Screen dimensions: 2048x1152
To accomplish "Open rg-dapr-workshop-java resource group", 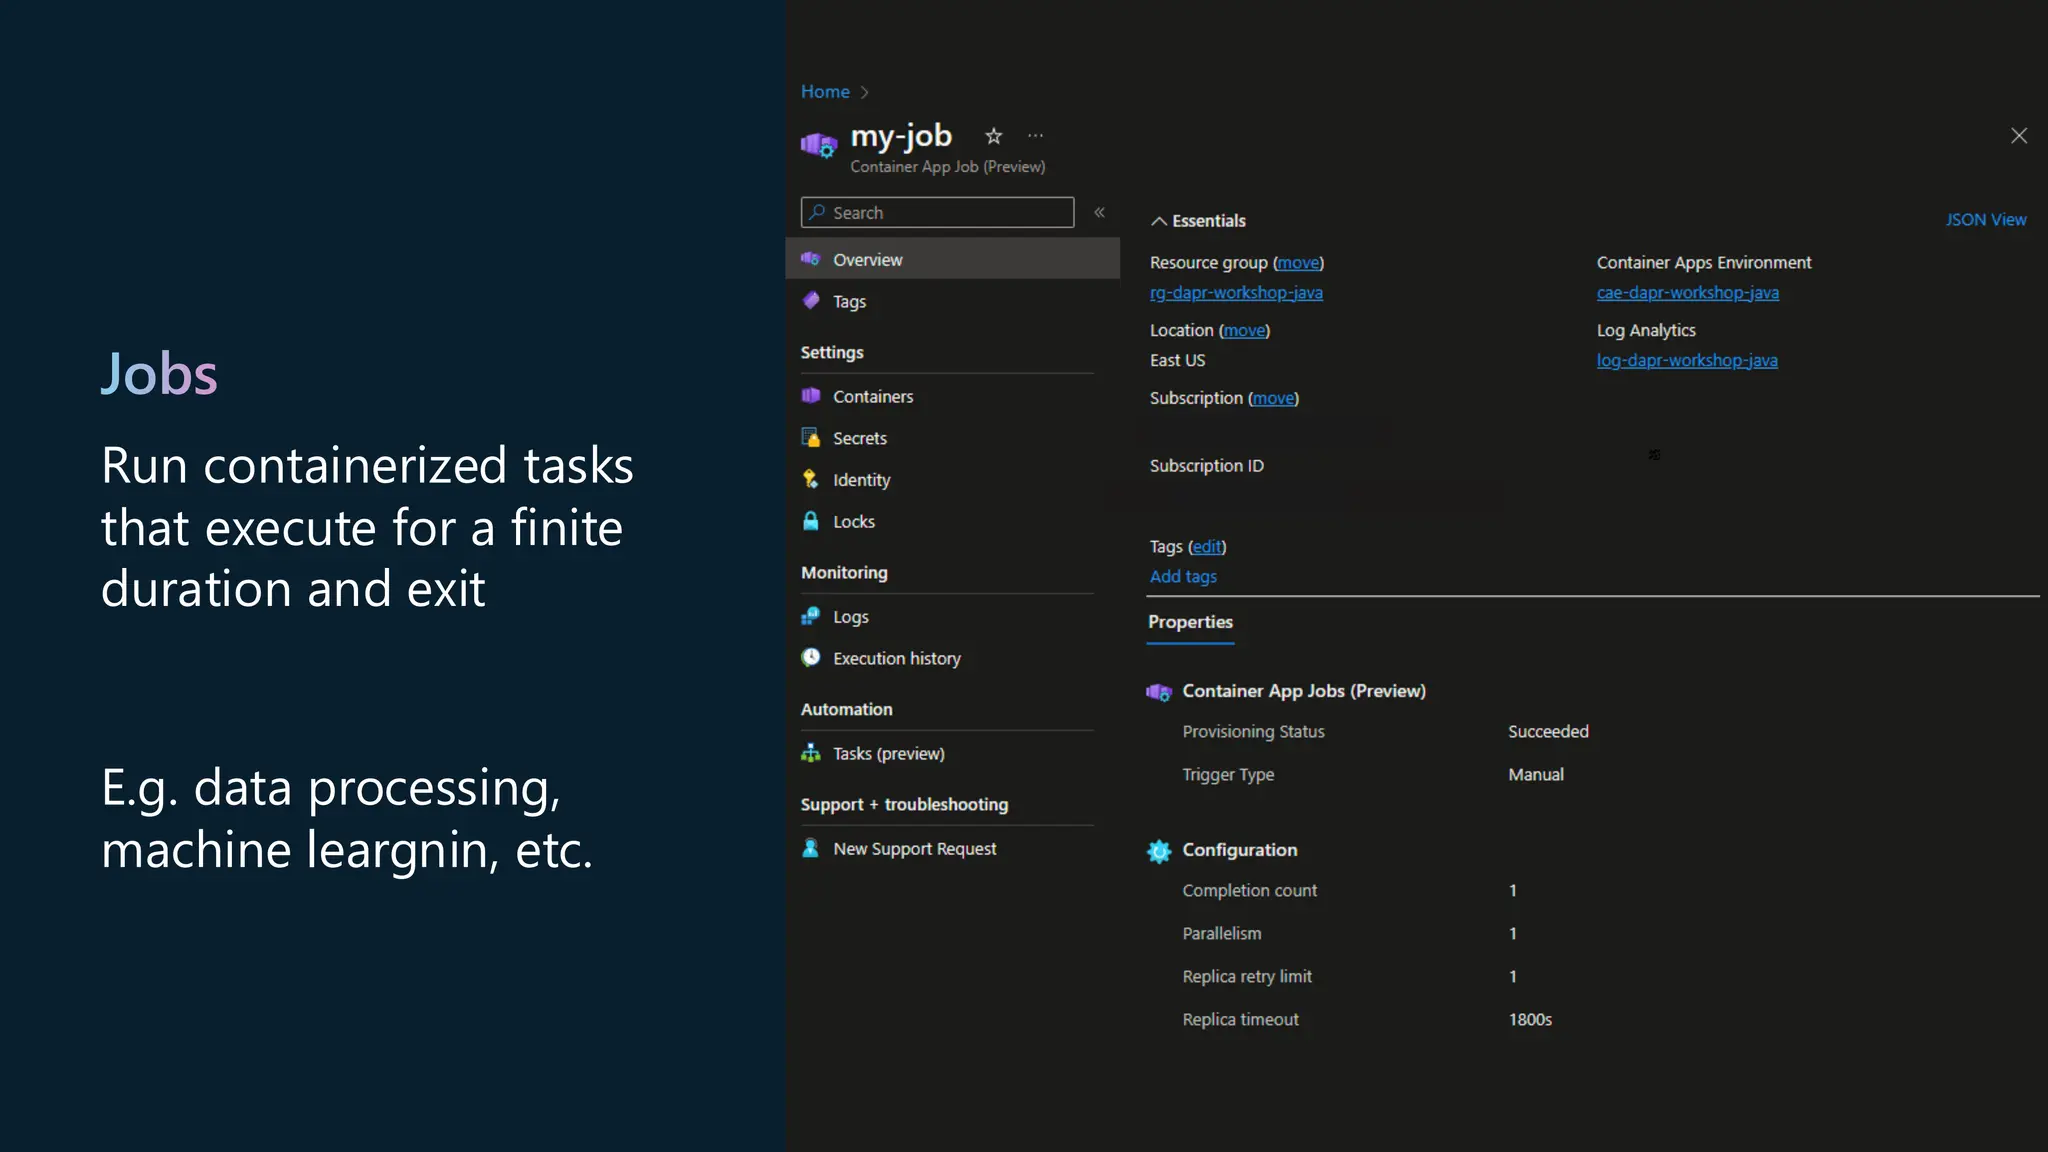I will 1236,293.
